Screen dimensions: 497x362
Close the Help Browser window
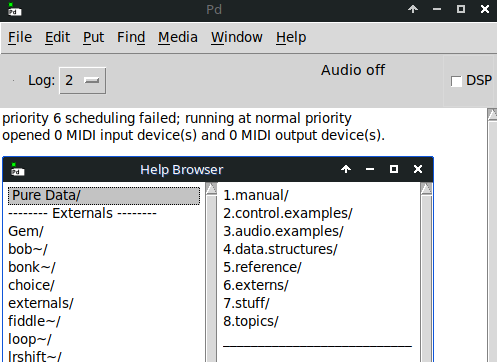418,169
